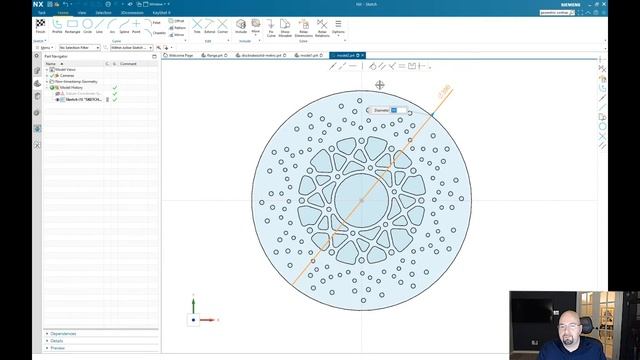Select the Point sketch tool
The image size is (640, 360).
(136, 26)
